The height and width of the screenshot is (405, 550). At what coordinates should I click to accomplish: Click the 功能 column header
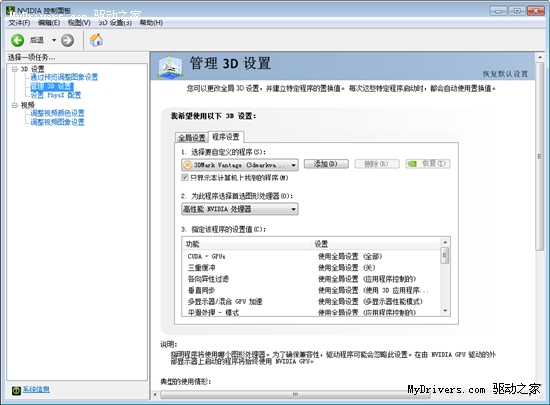(247, 244)
